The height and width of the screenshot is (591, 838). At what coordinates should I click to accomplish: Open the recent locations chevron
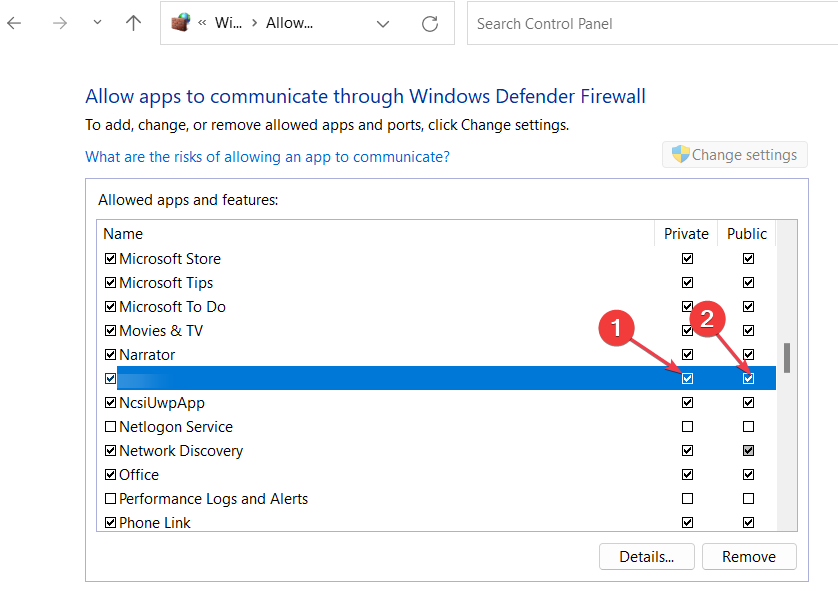click(97, 22)
